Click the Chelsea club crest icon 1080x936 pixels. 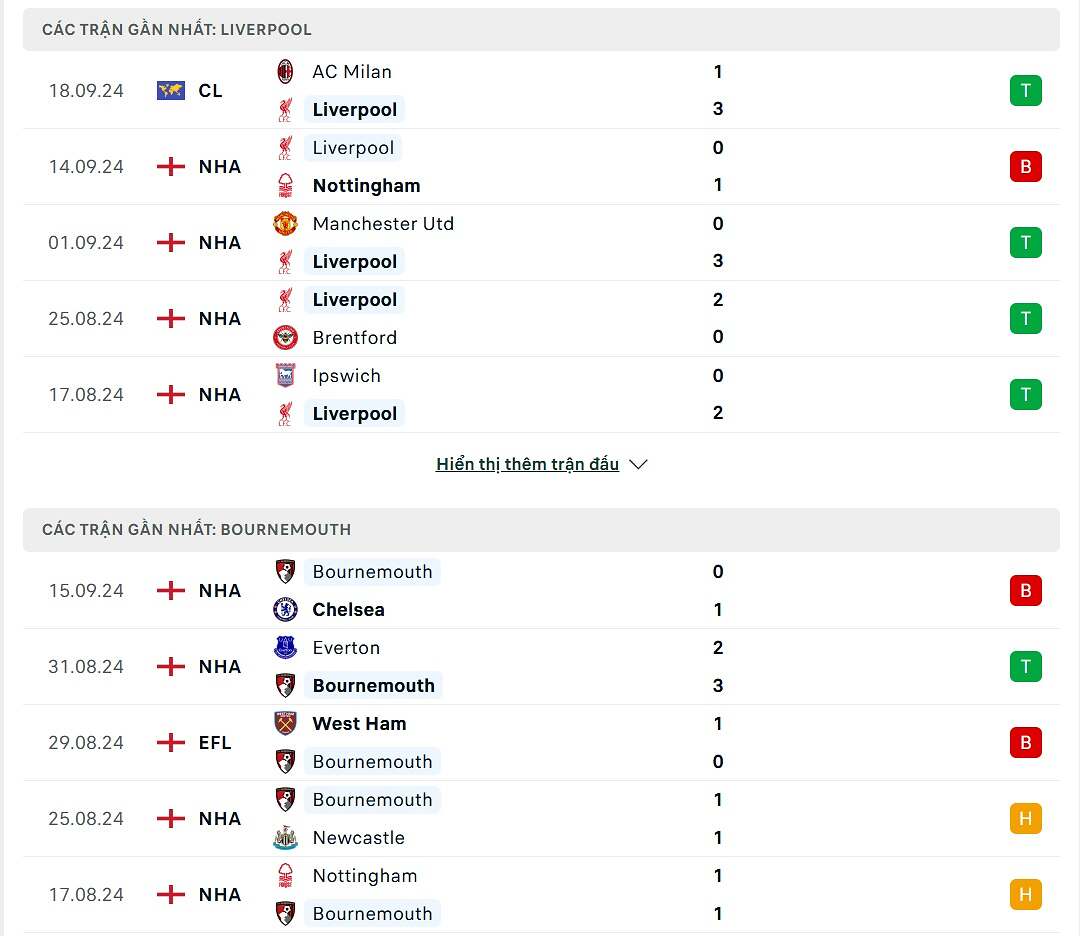click(x=286, y=610)
